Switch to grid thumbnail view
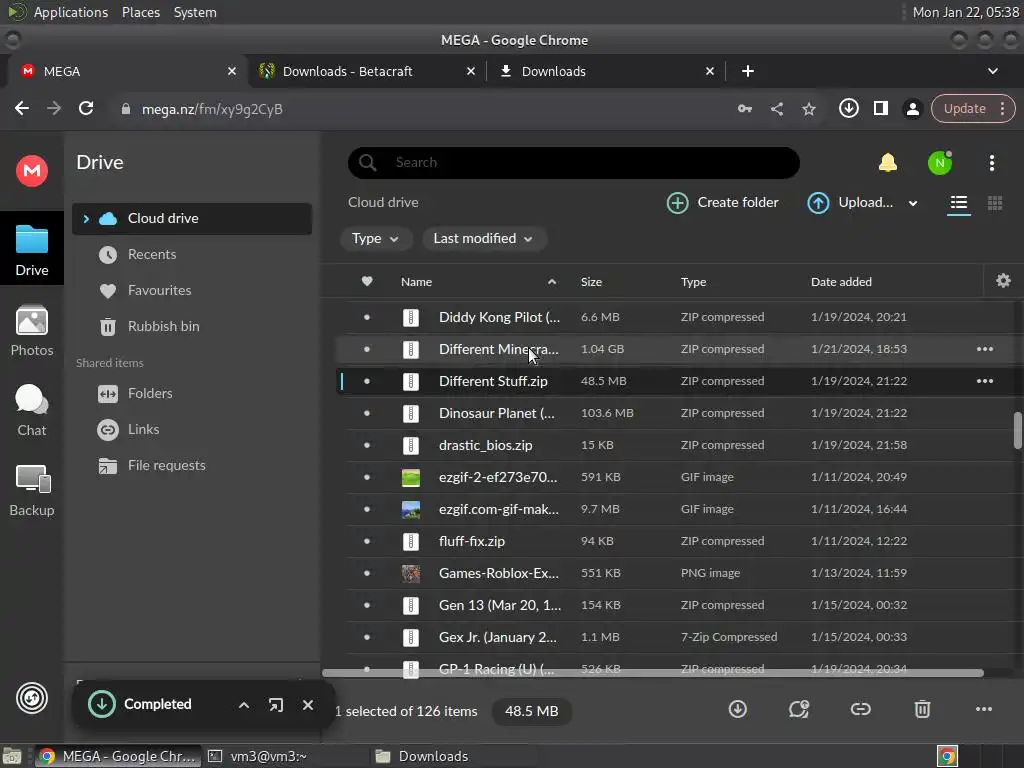Viewport: 1024px width, 768px height. point(995,203)
